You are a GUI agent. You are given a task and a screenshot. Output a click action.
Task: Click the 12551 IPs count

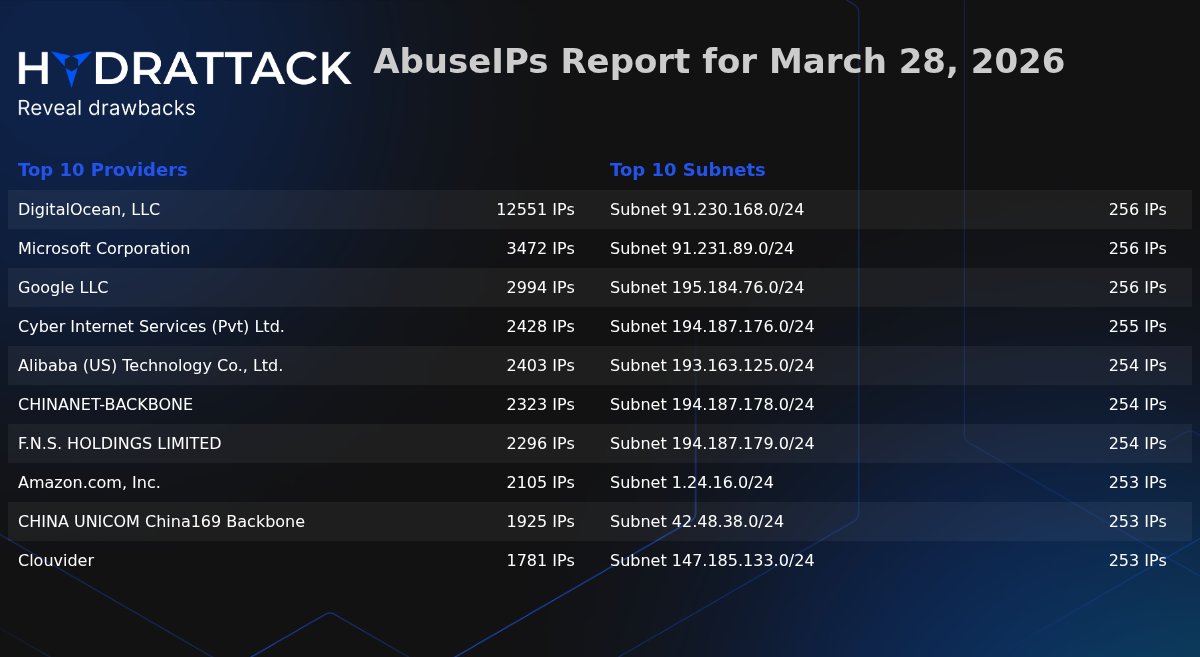tap(535, 210)
